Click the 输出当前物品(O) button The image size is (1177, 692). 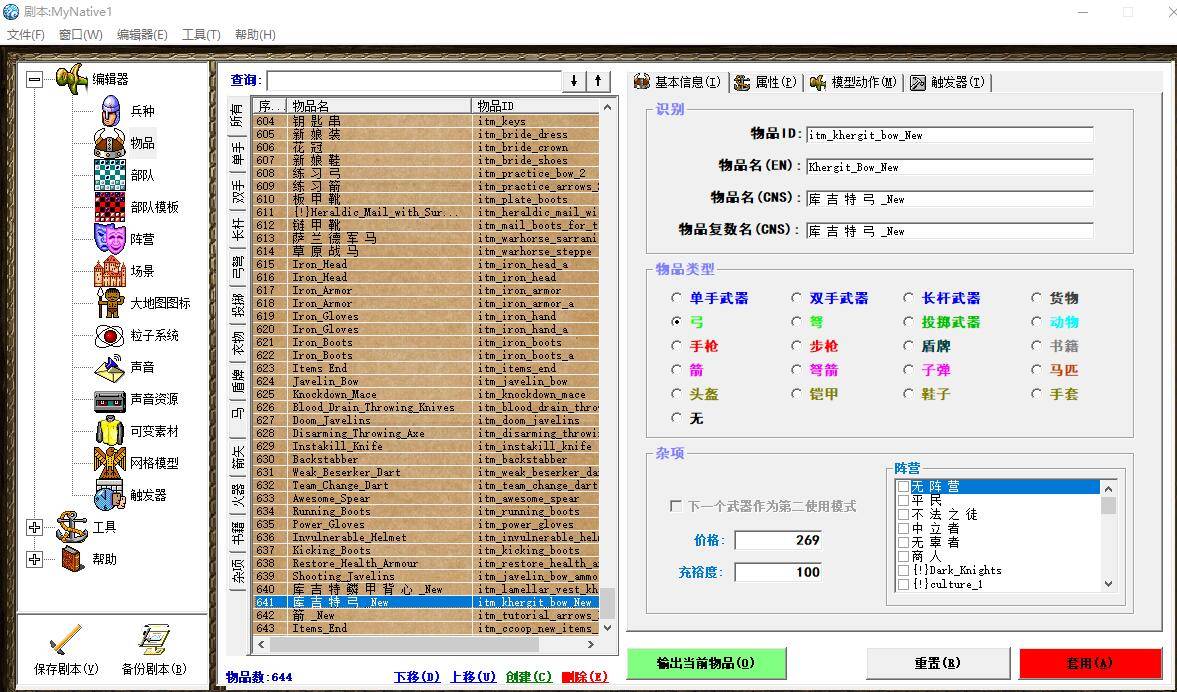[706, 663]
